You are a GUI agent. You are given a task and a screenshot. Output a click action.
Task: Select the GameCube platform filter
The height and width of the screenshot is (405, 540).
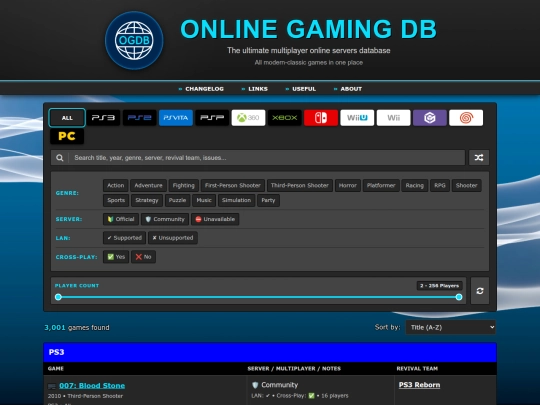coord(430,118)
